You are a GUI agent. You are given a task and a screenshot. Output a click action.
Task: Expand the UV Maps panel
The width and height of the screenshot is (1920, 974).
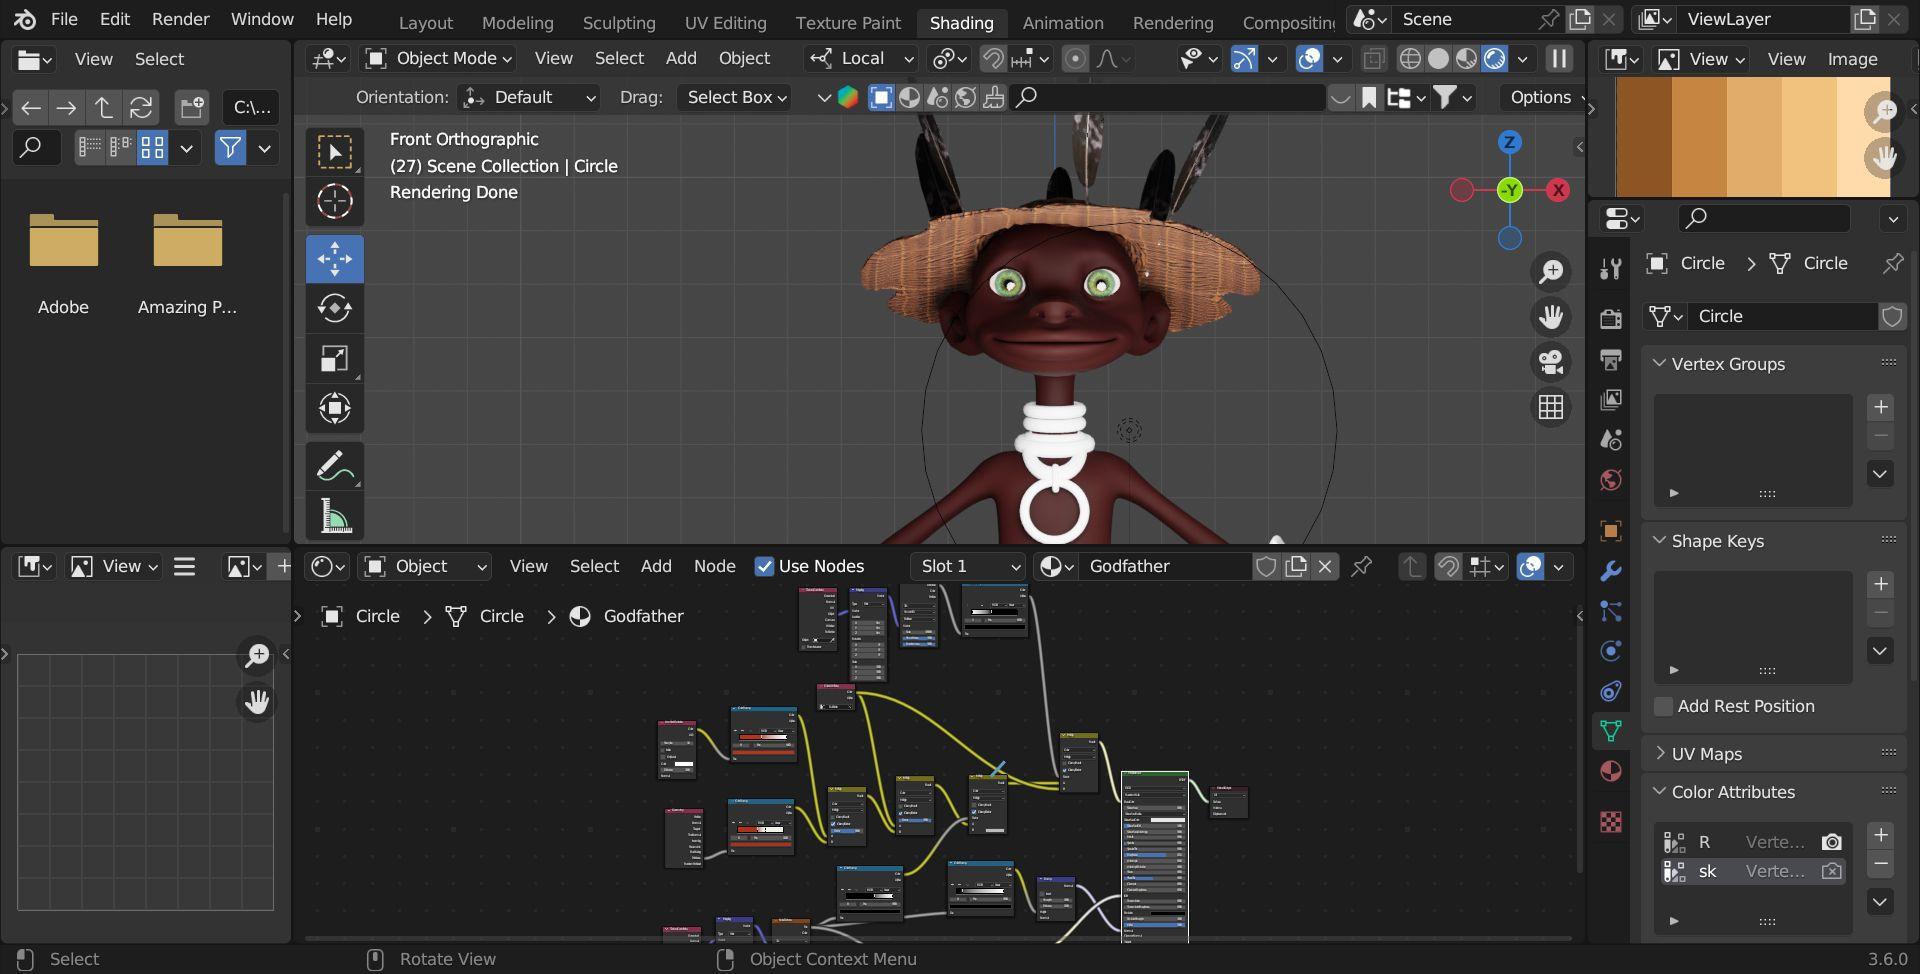(1706, 754)
